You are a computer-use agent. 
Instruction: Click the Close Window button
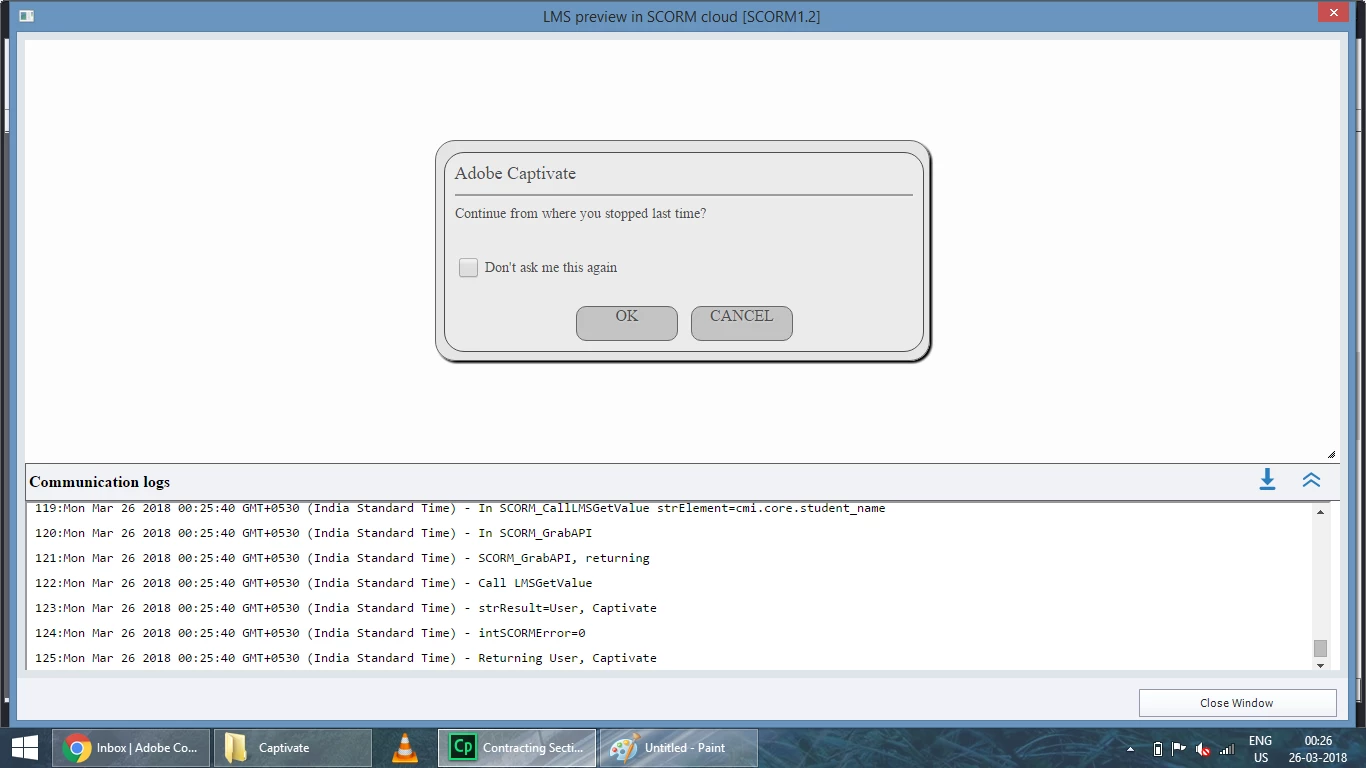[x=1237, y=703]
